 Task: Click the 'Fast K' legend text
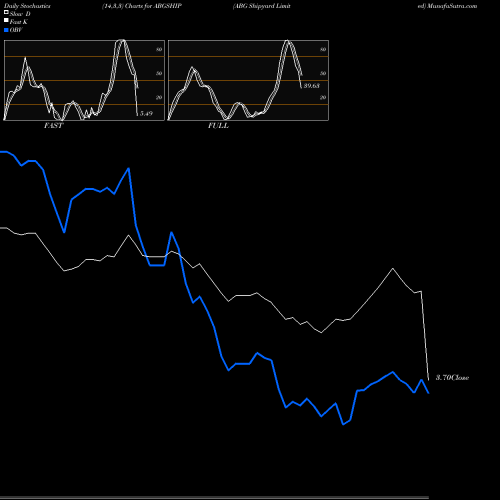point(19,22)
